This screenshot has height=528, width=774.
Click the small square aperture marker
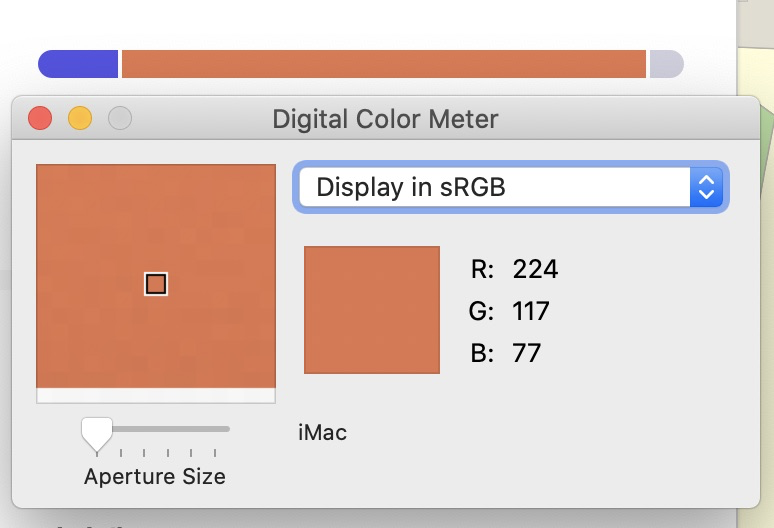point(156,284)
